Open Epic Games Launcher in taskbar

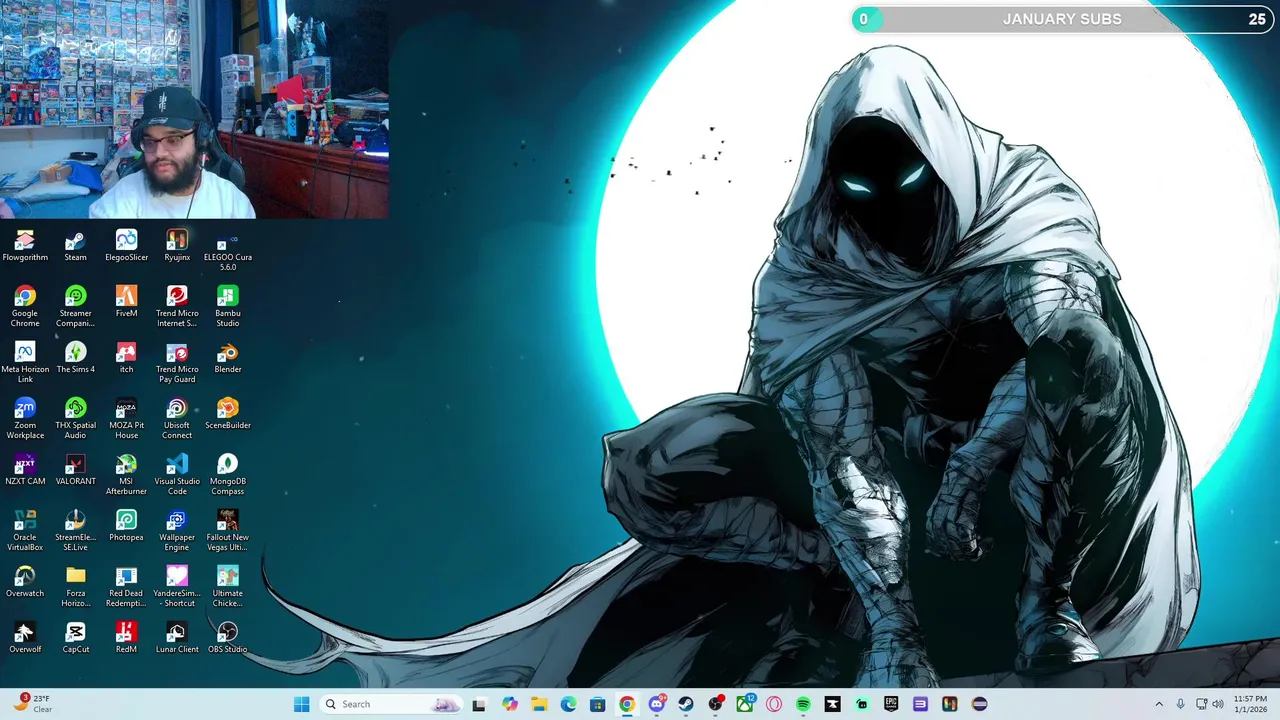click(x=891, y=704)
